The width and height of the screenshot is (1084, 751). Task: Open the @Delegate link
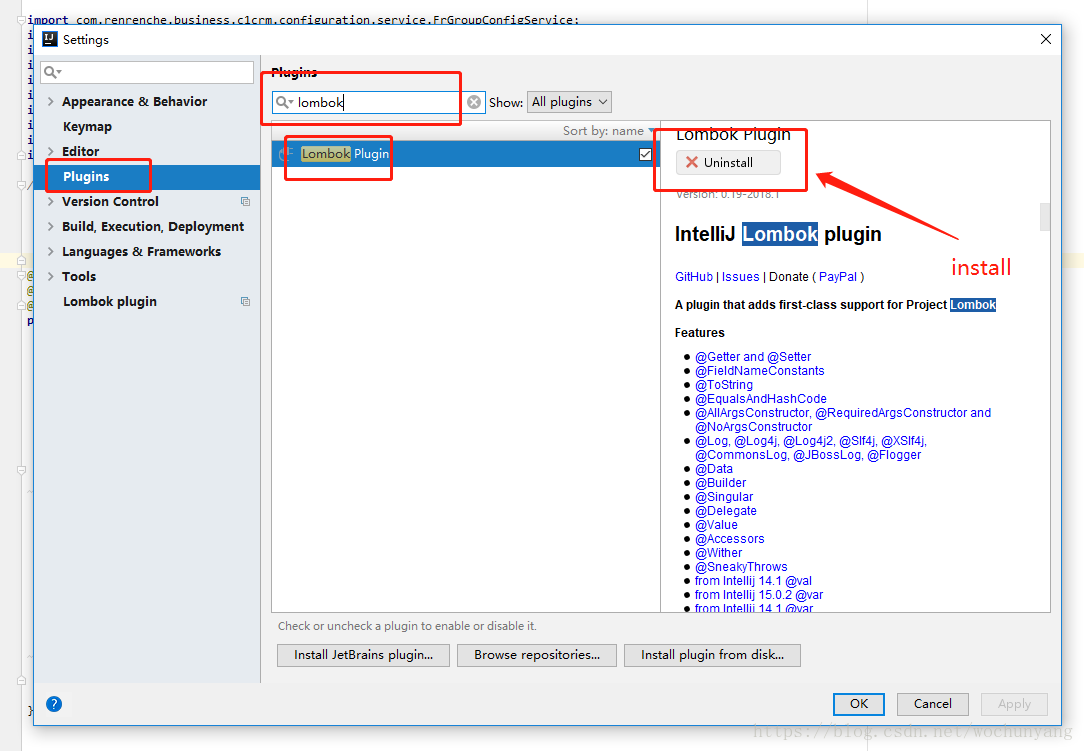click(725, 511)
